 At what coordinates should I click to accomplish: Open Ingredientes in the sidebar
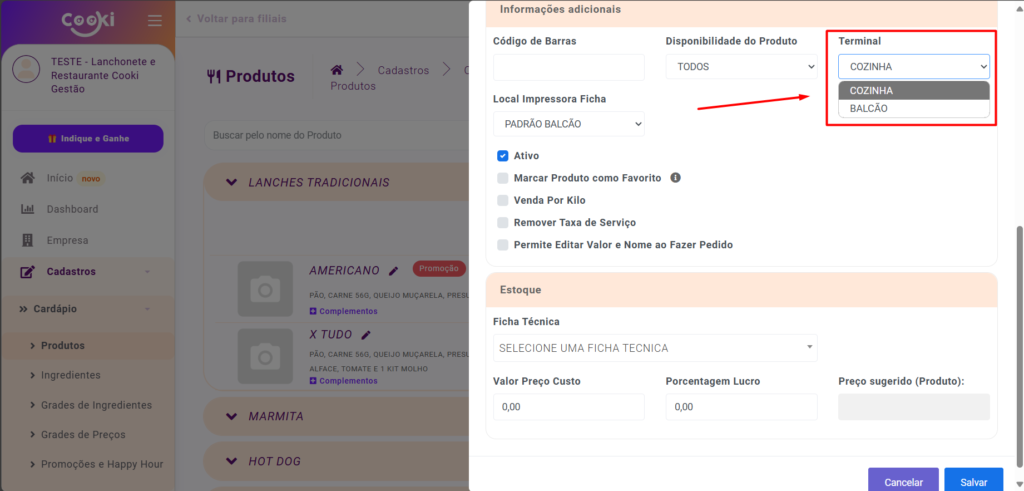pos(70,375)
